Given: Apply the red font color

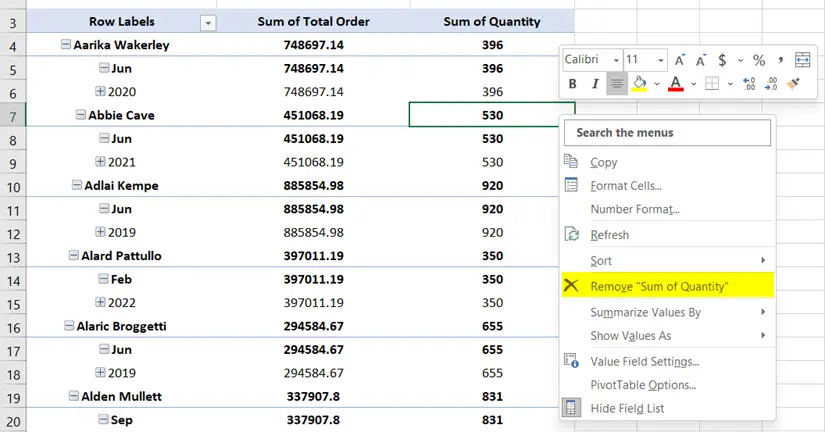Looking at the screenshot, I should coord(676,84).
